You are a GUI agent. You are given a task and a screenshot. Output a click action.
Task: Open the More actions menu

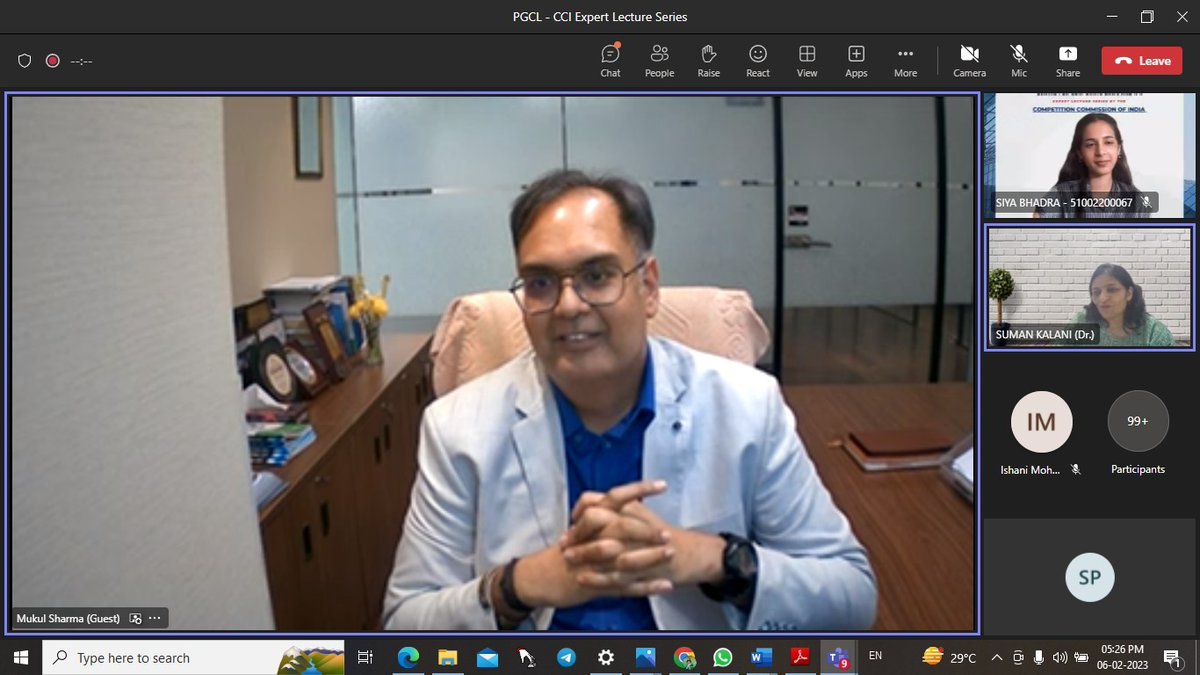pos(905,60)
